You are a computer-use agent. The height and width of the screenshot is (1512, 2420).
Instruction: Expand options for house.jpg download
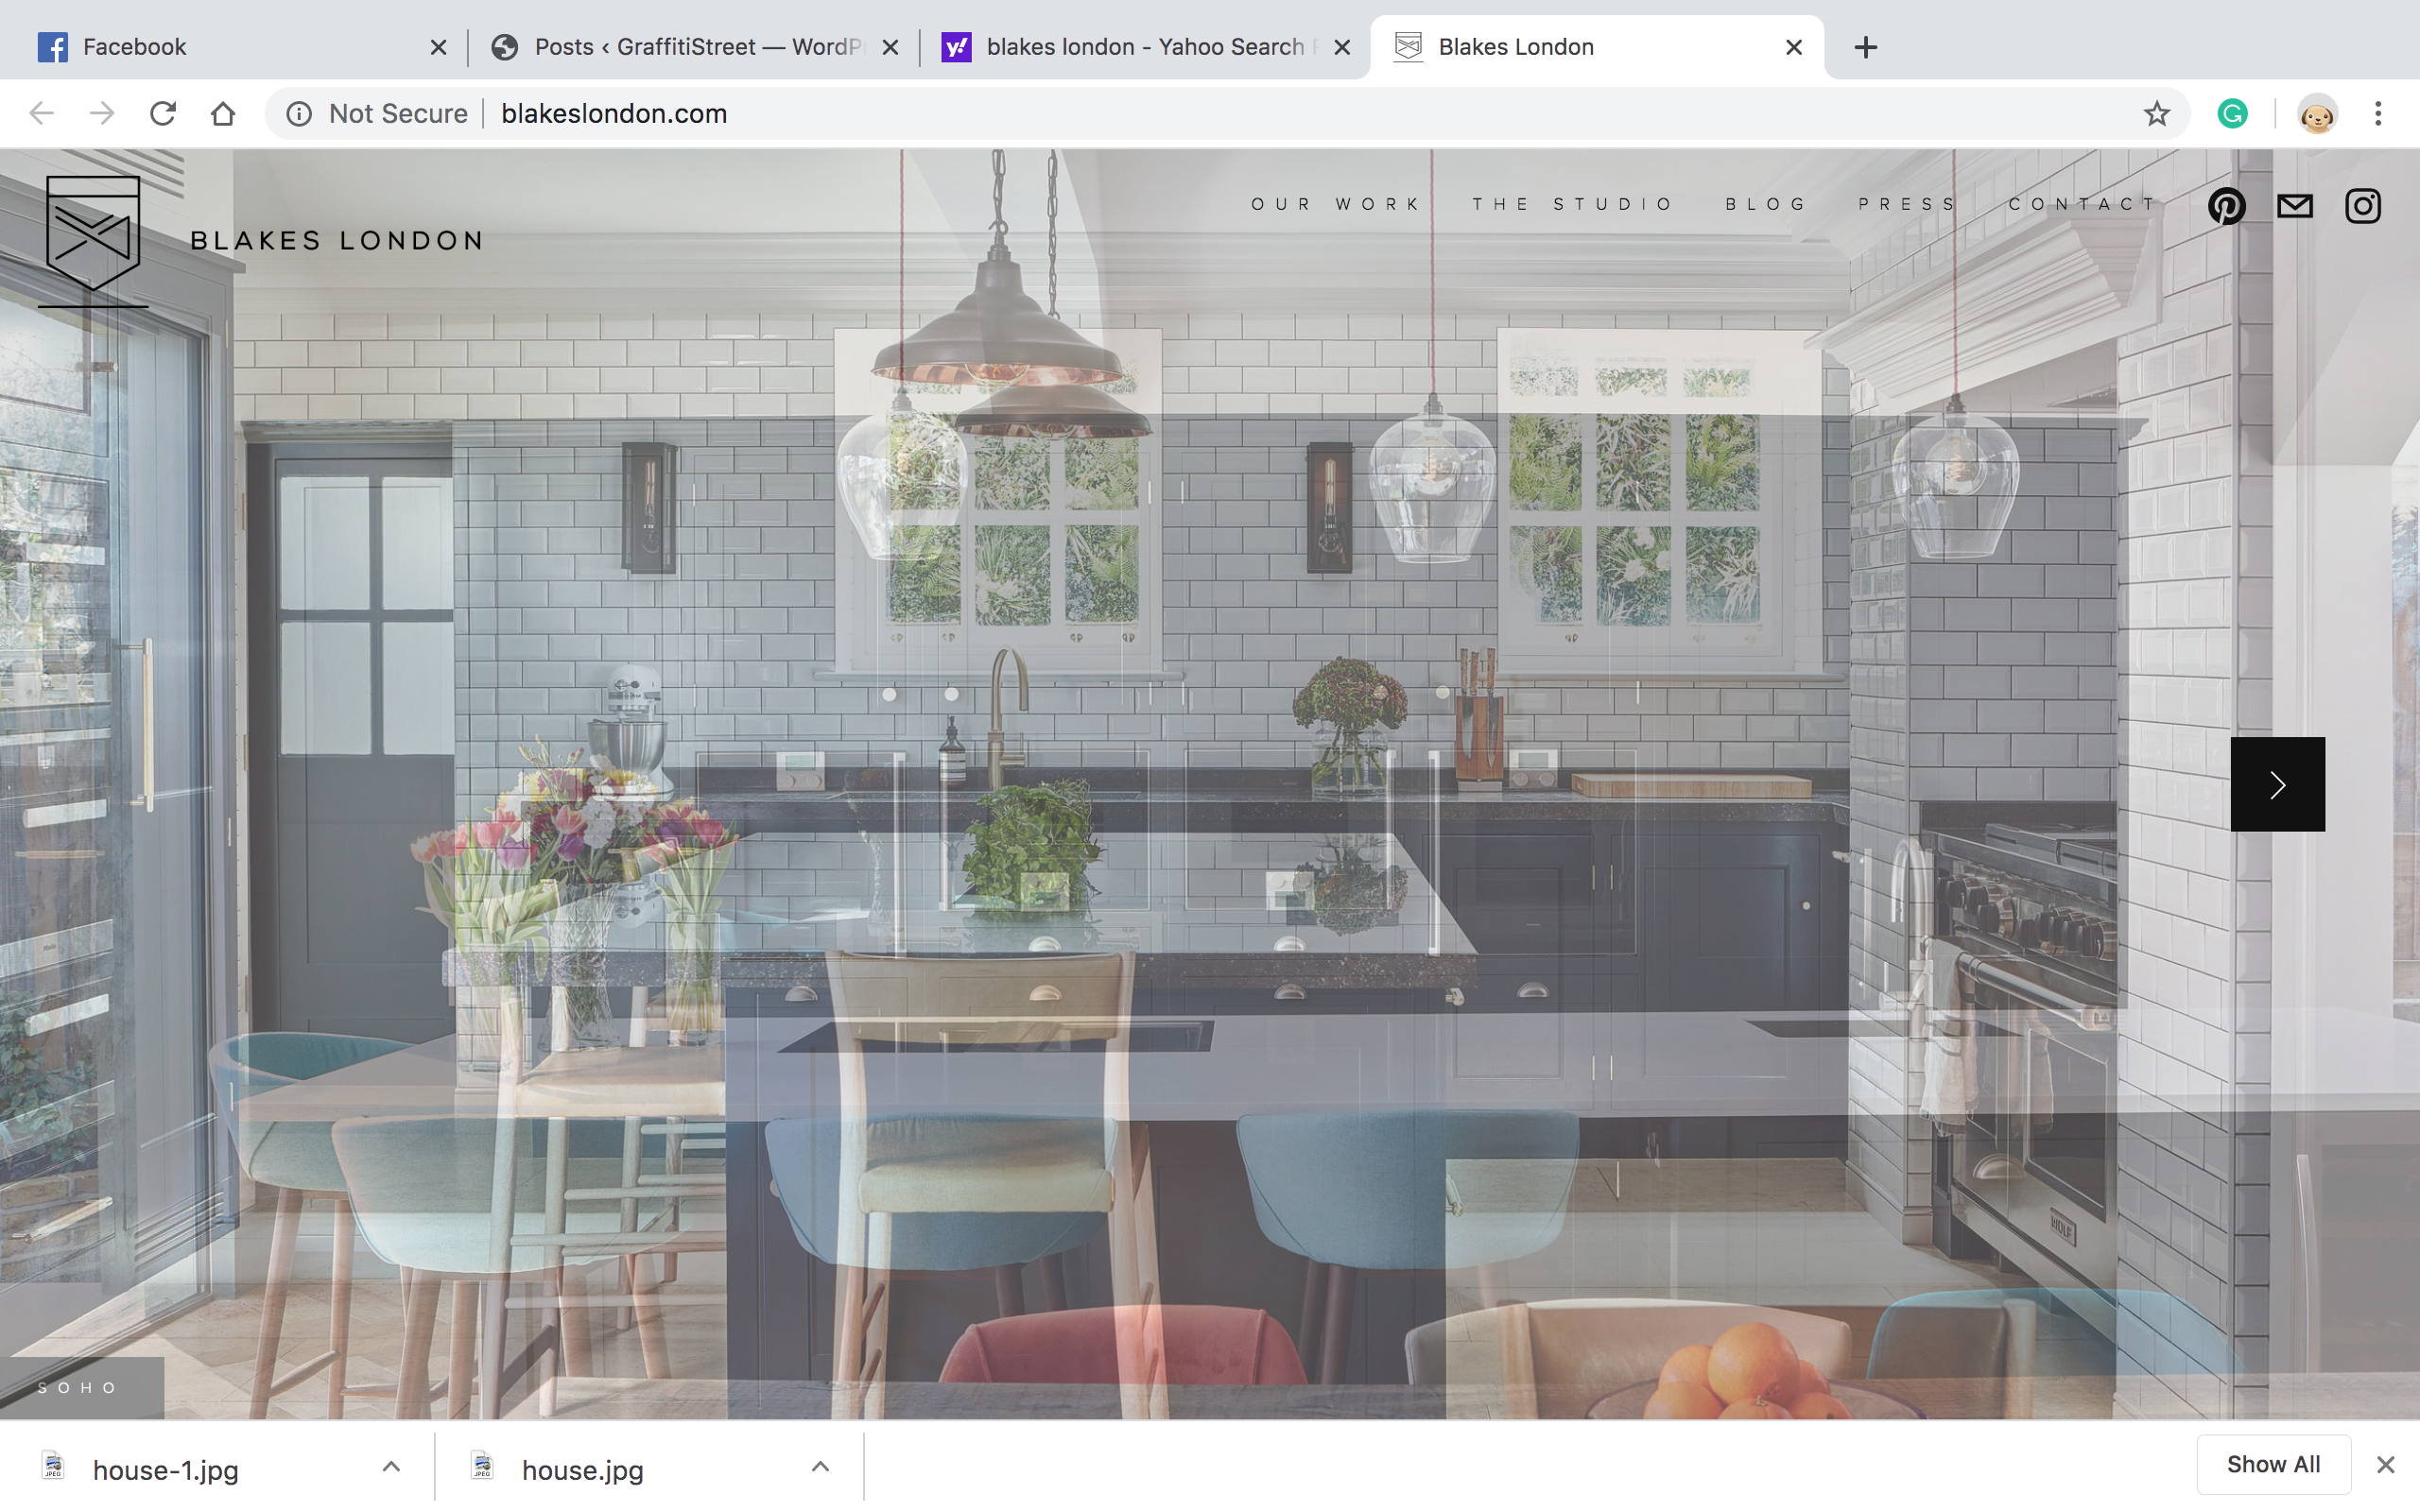point(820,1466)
